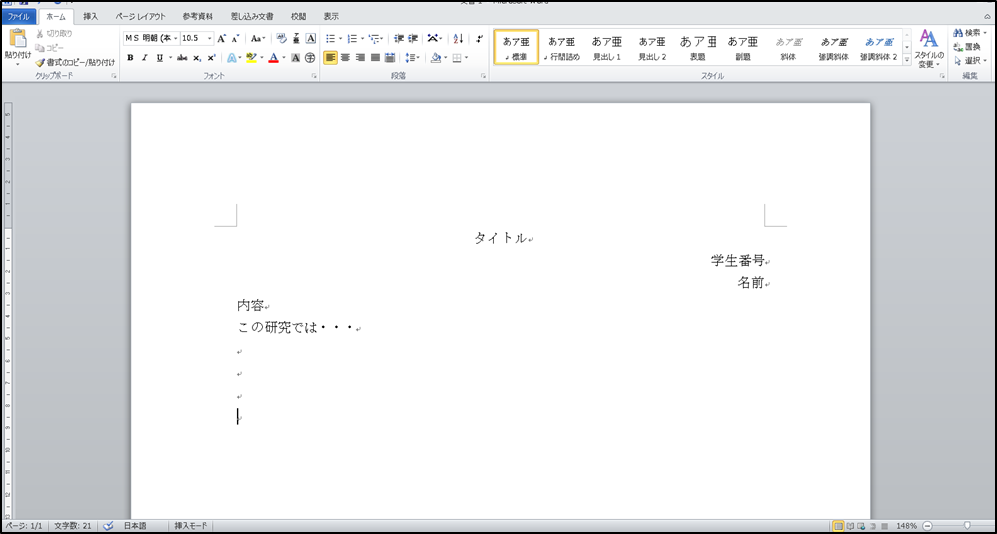Toggle italic formatting
This screenshot has height=534, width=997.
click(144, 58)
